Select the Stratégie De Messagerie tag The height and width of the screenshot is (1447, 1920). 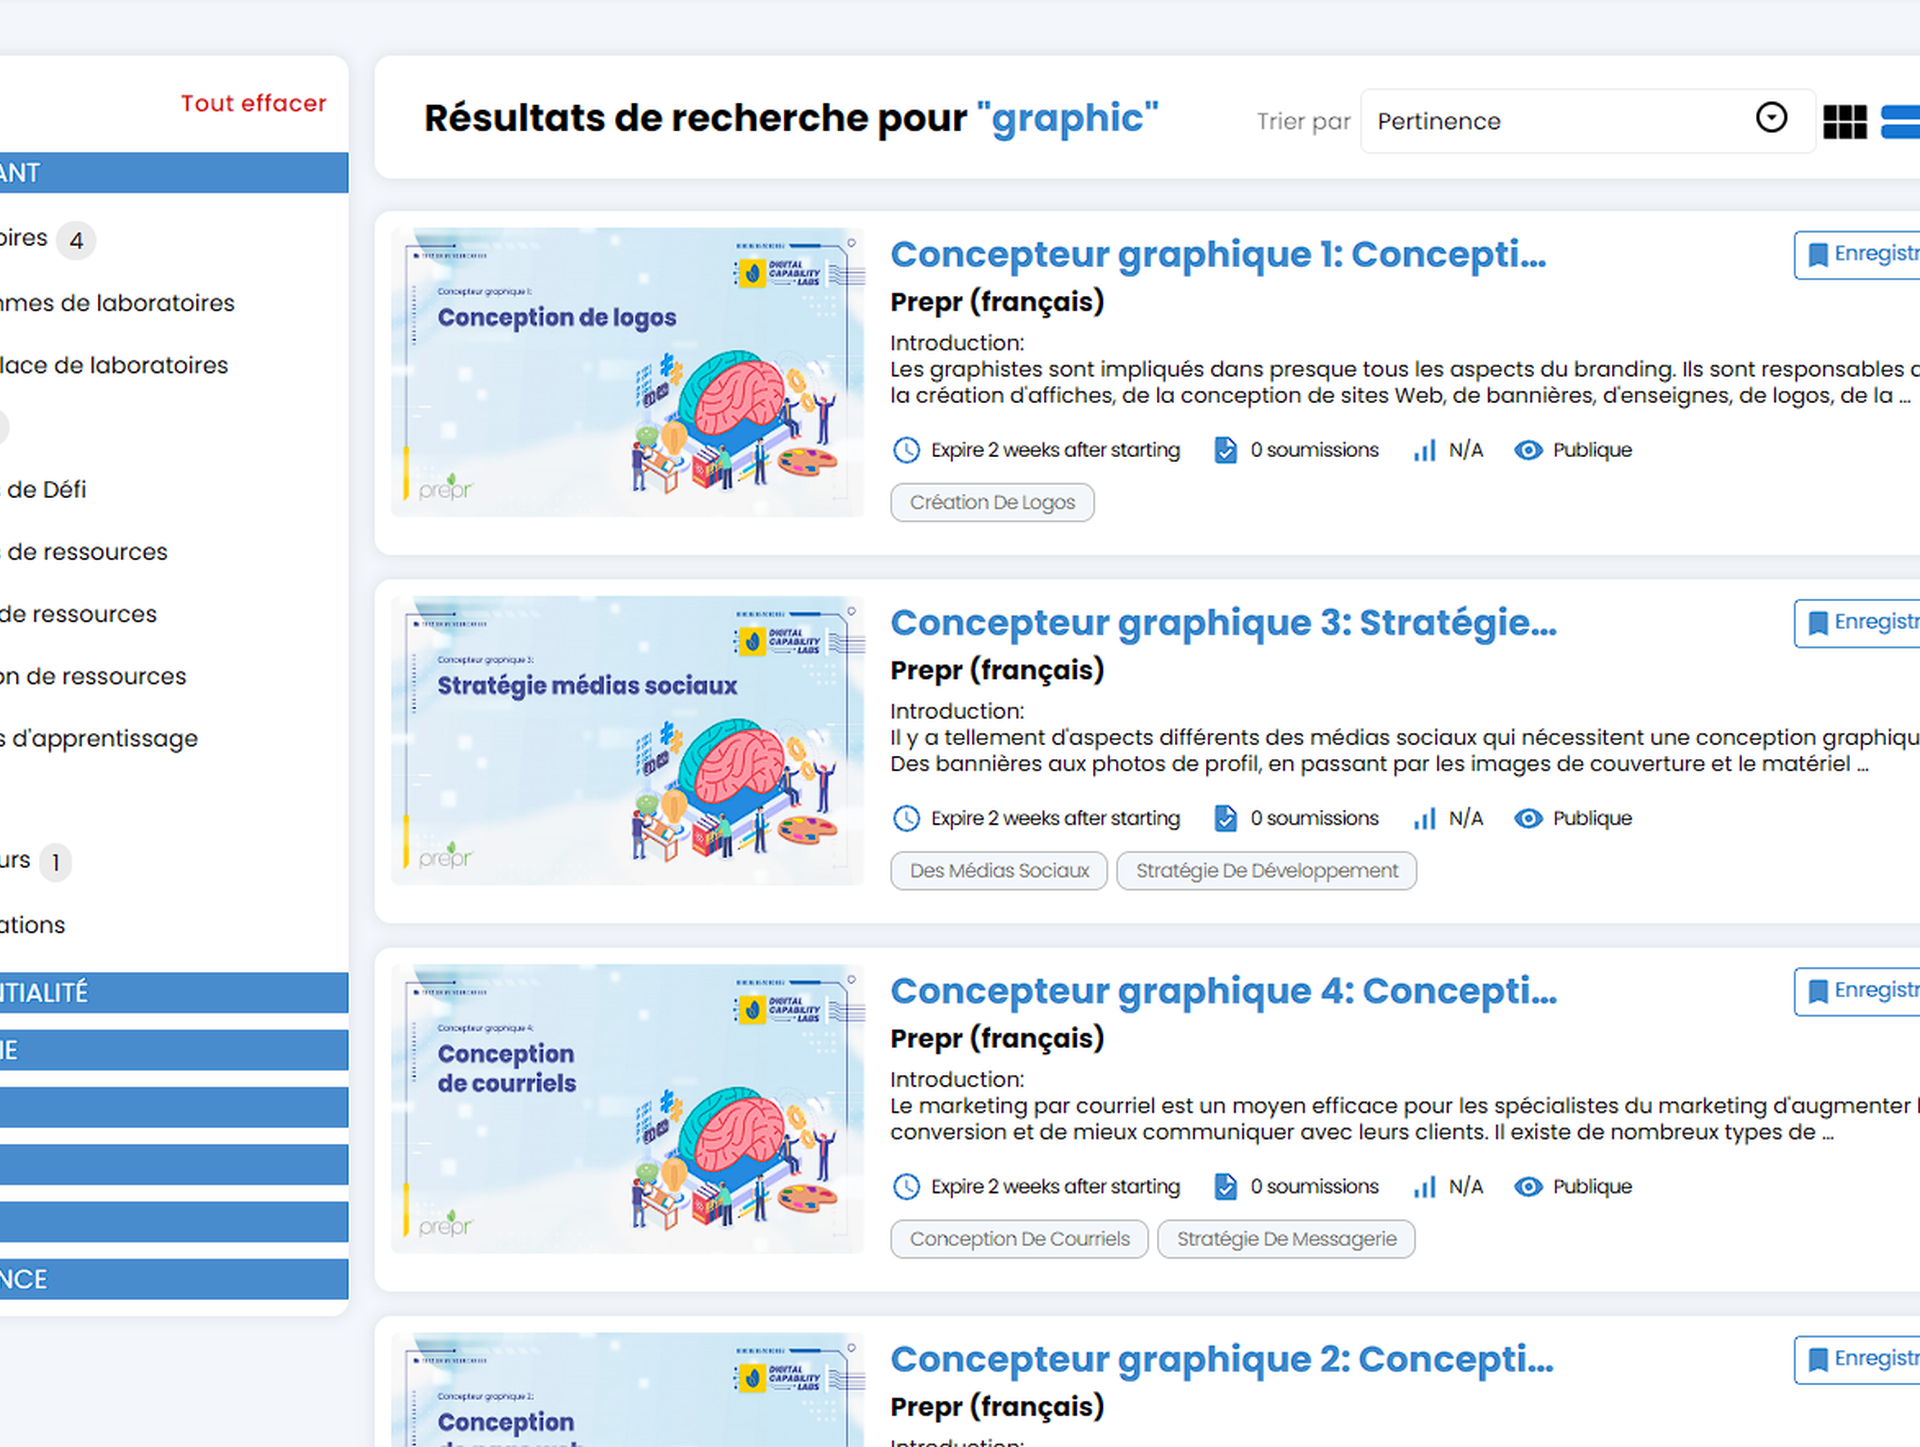click(1286, 1239)
